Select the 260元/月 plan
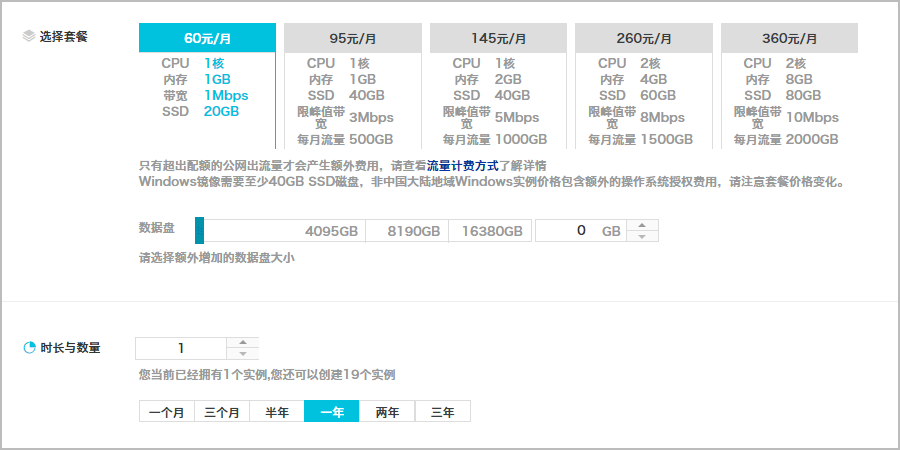This screenshot has height=450, width=900. tap(643, 38)
